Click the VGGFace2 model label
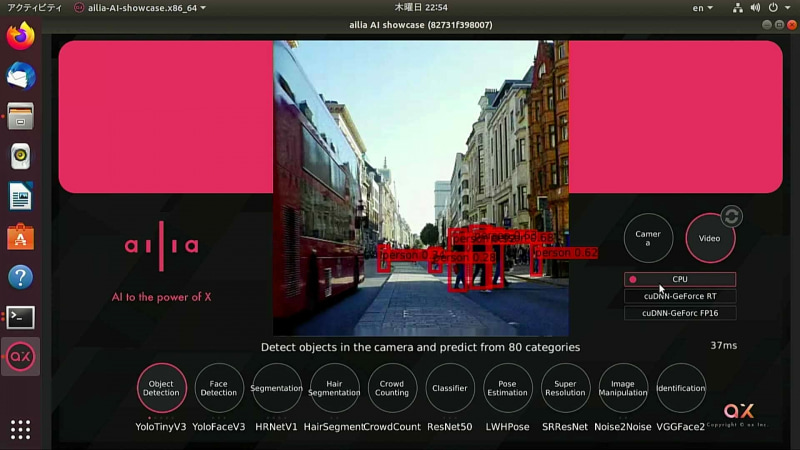800x450 pixels. [x=681, y=427]
